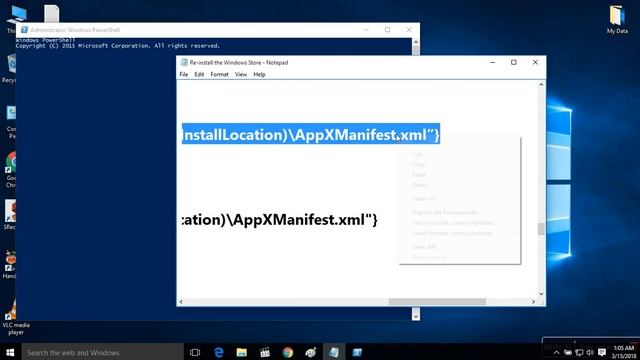
Task: Click Notepad's vertical scrollbar down arrow
Action: point(541,294)
